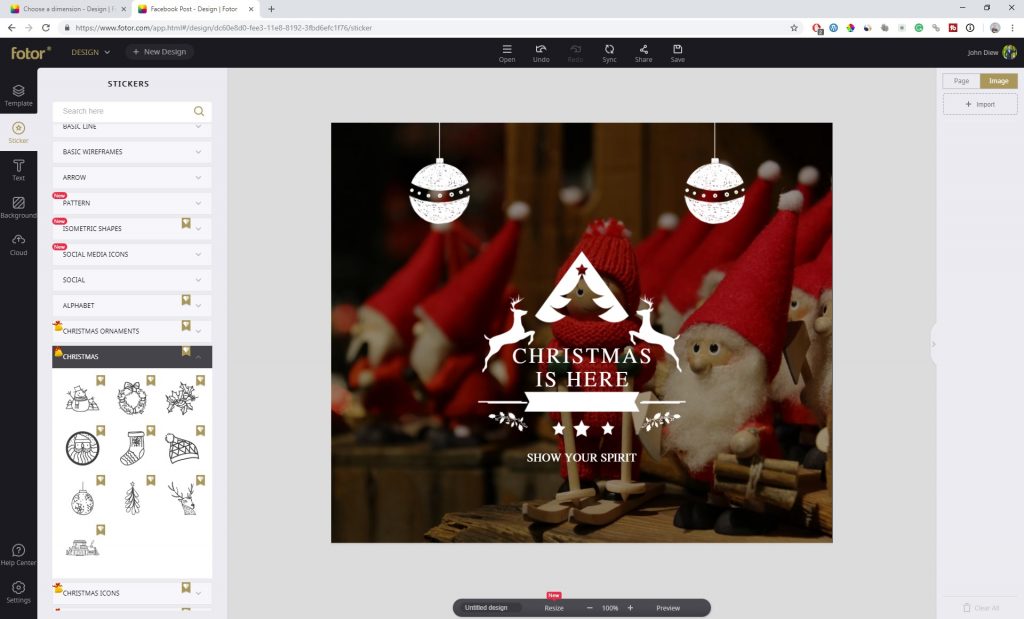
Task: Undo the last action
Action: click(541, 53)
